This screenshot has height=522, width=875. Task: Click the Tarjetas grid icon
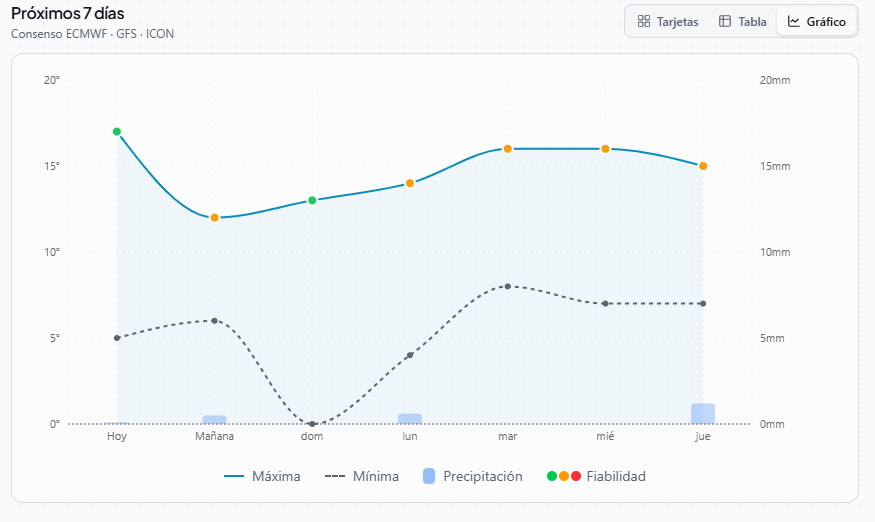point(644,21)
